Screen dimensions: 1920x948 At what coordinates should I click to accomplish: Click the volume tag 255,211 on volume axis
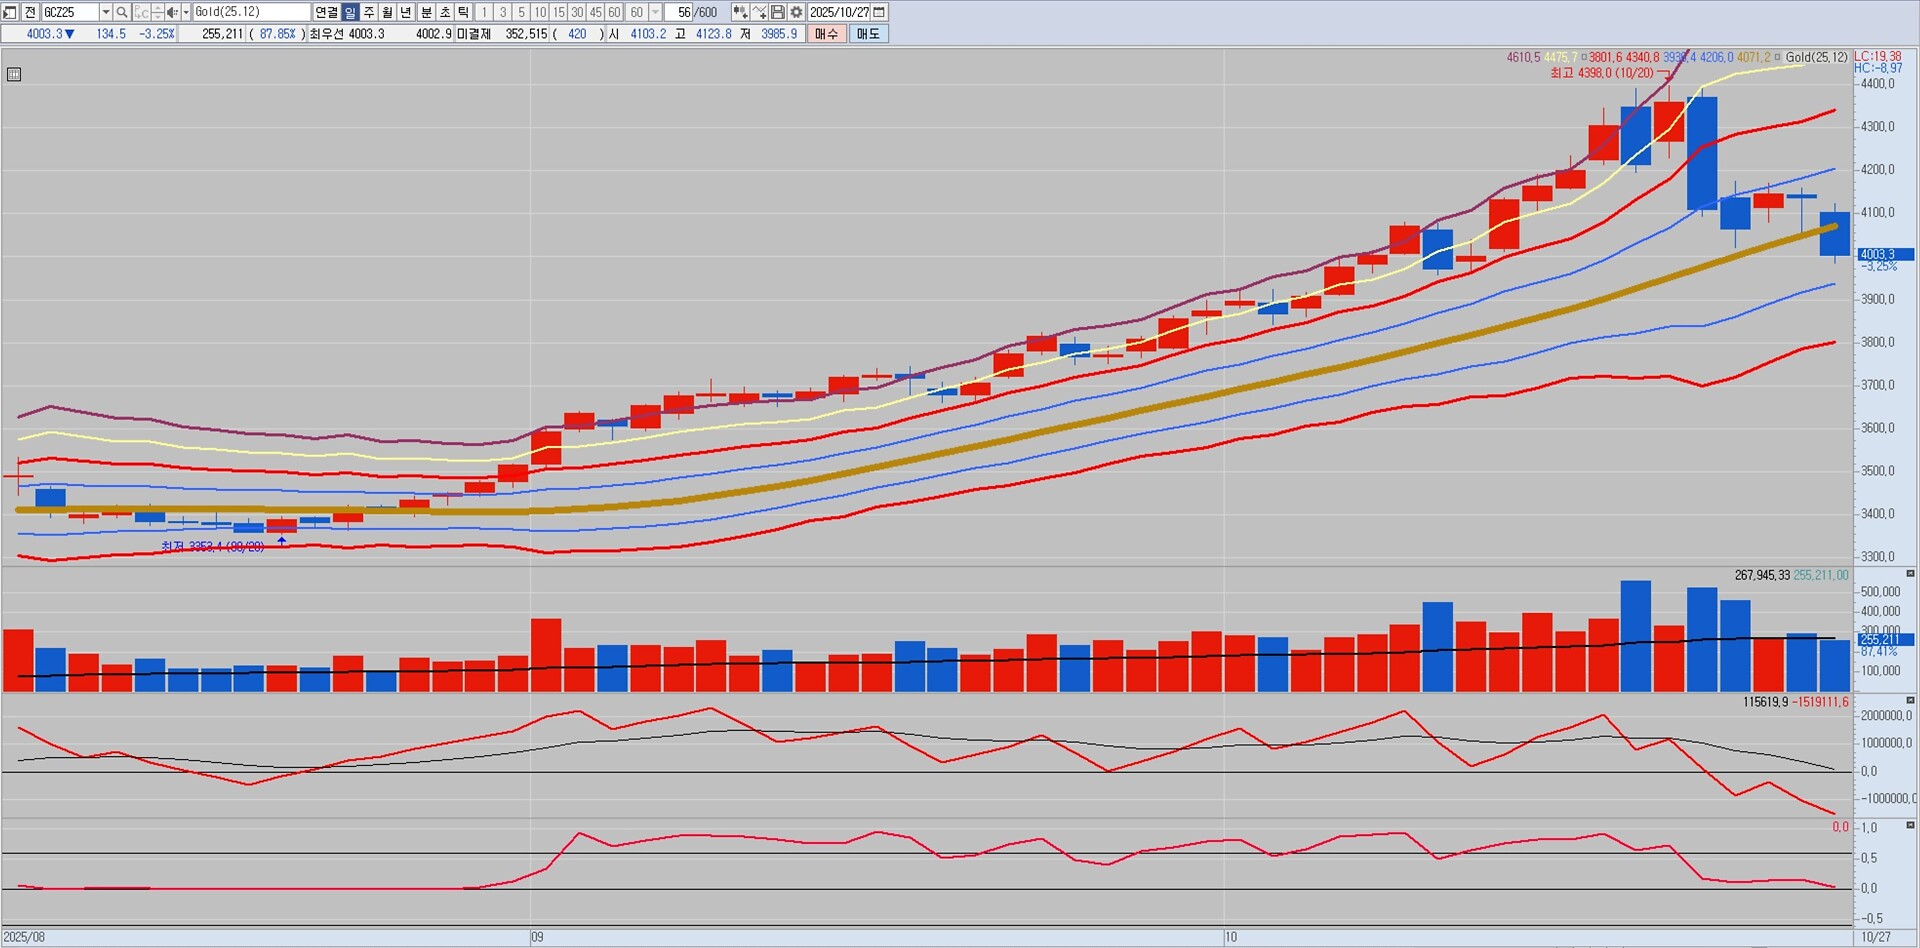[1885, 639]
